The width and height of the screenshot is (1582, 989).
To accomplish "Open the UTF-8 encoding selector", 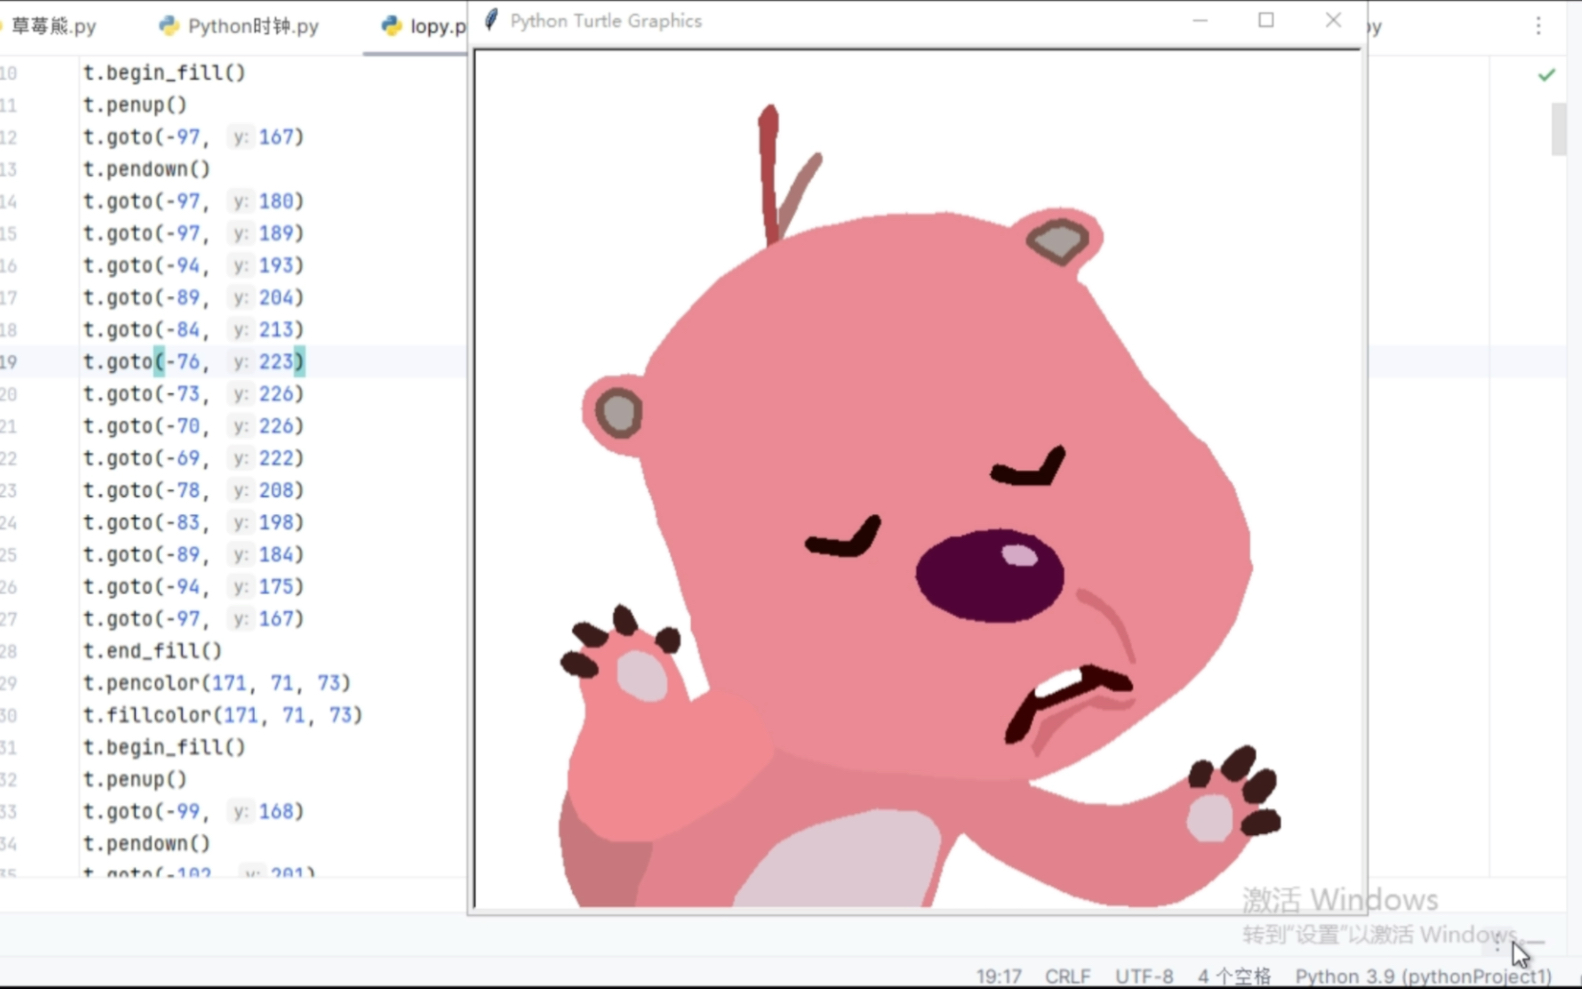I will tap(1144, 975).
